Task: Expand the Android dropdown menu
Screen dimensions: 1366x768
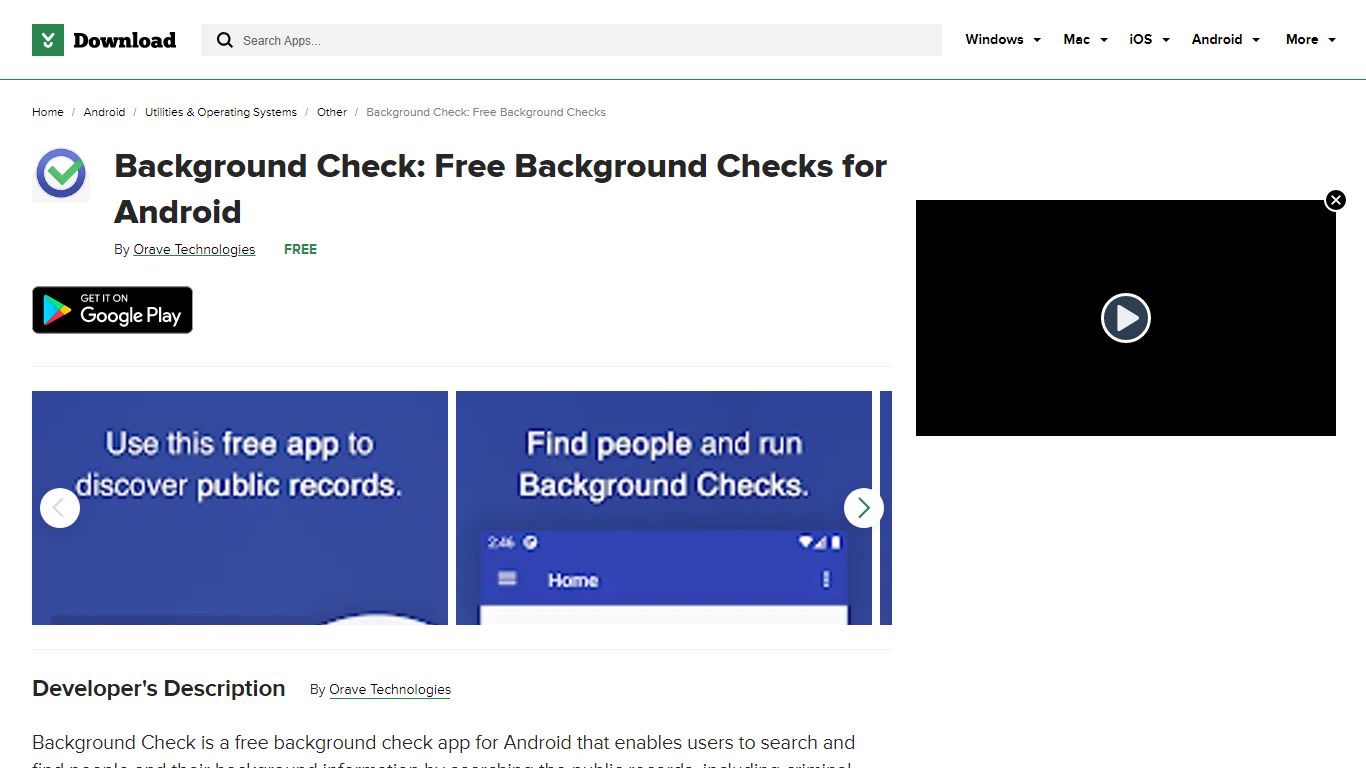Action: (1226, 40)
